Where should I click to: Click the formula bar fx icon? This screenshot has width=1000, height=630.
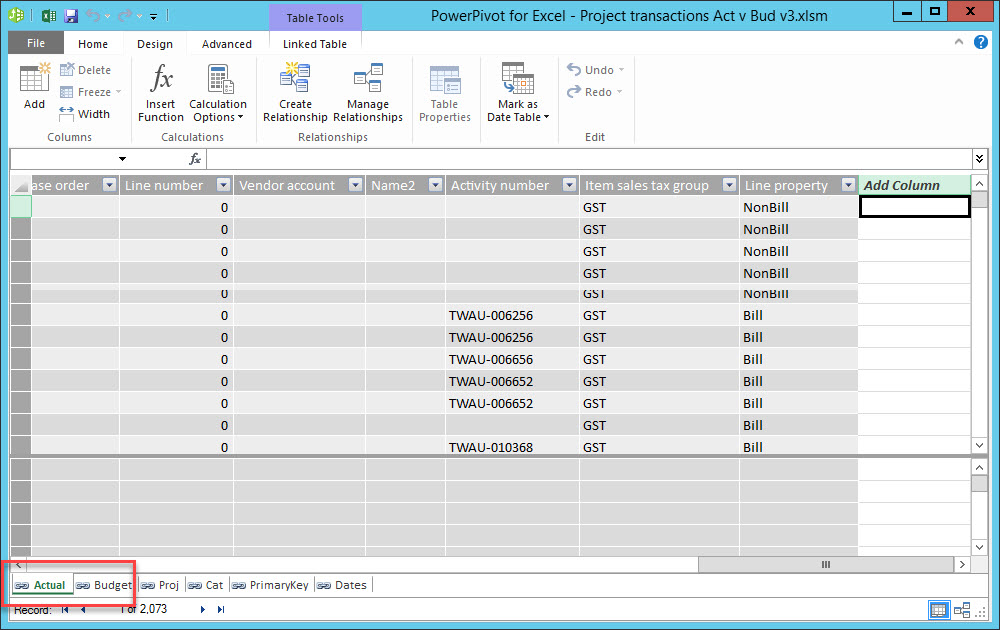(x=195, y=159)
